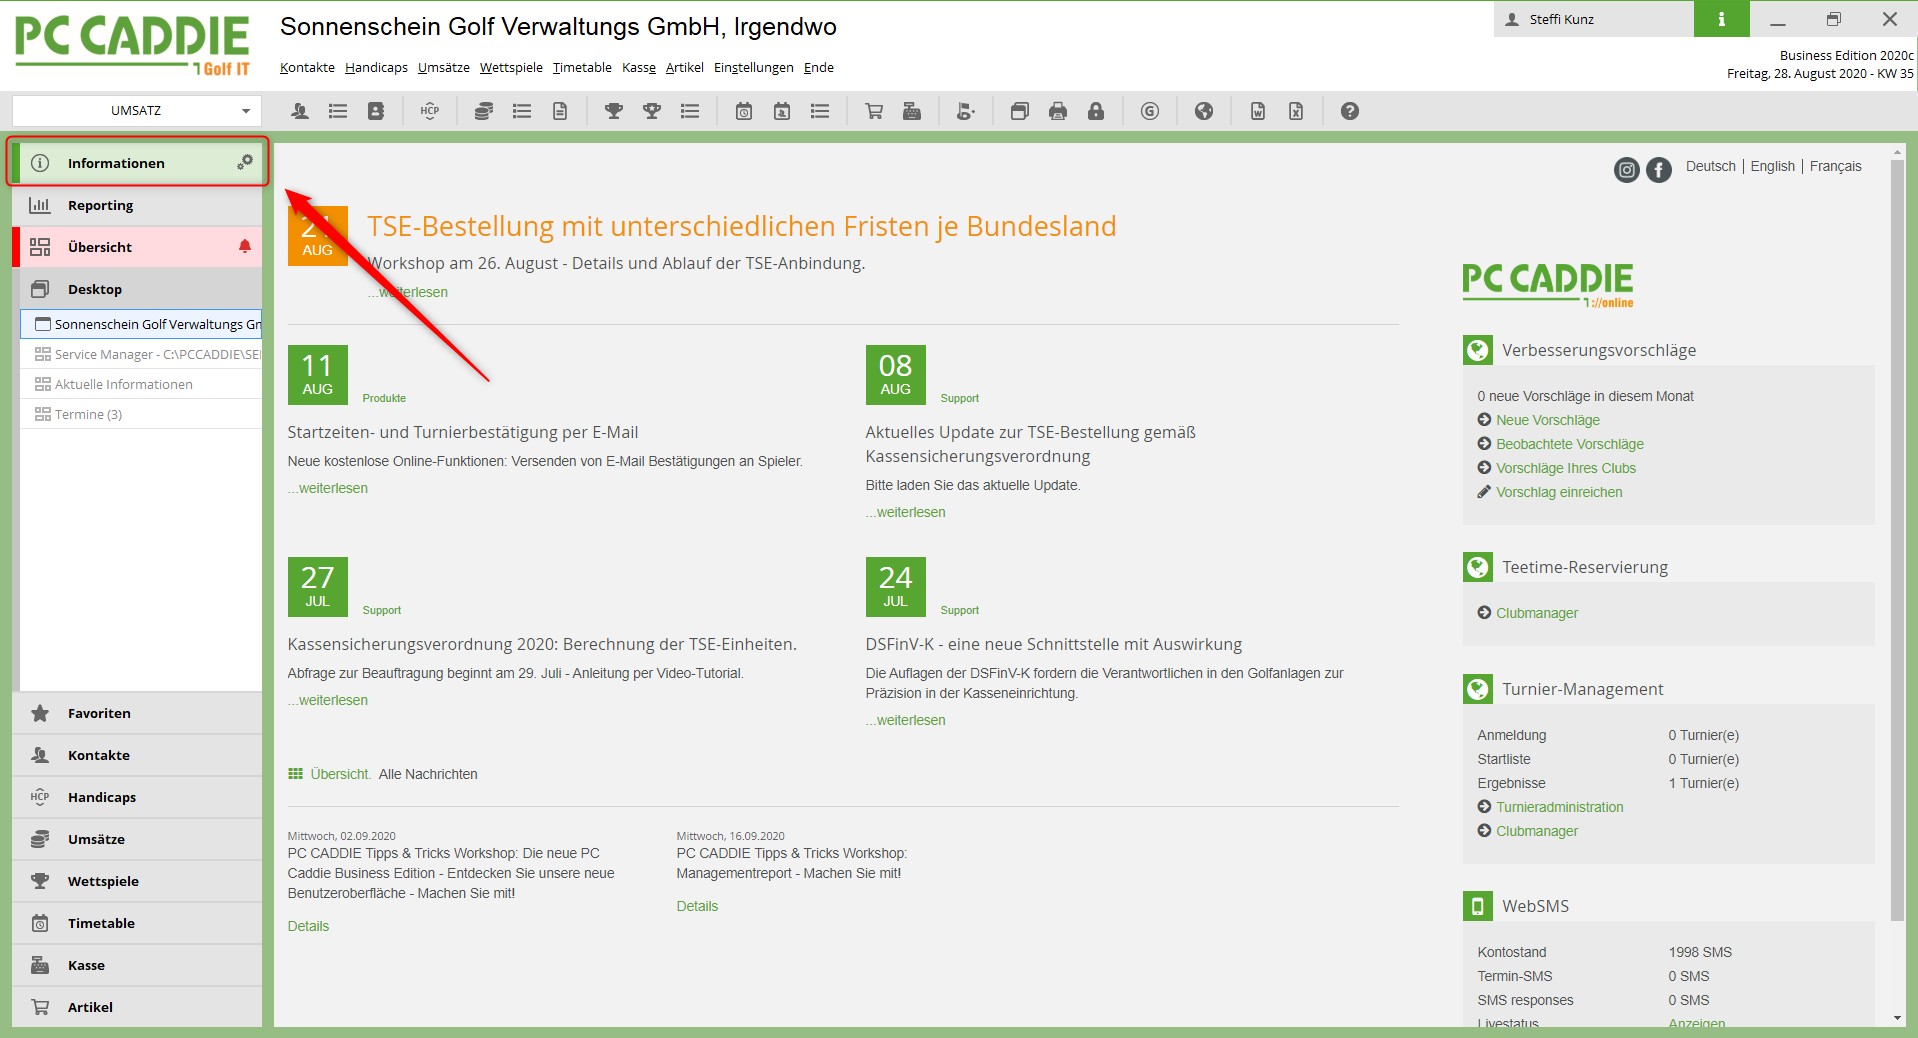The image size is (1918, 1038).
Task: Click the stacked windows toolbar icon
Action: 1020,111
